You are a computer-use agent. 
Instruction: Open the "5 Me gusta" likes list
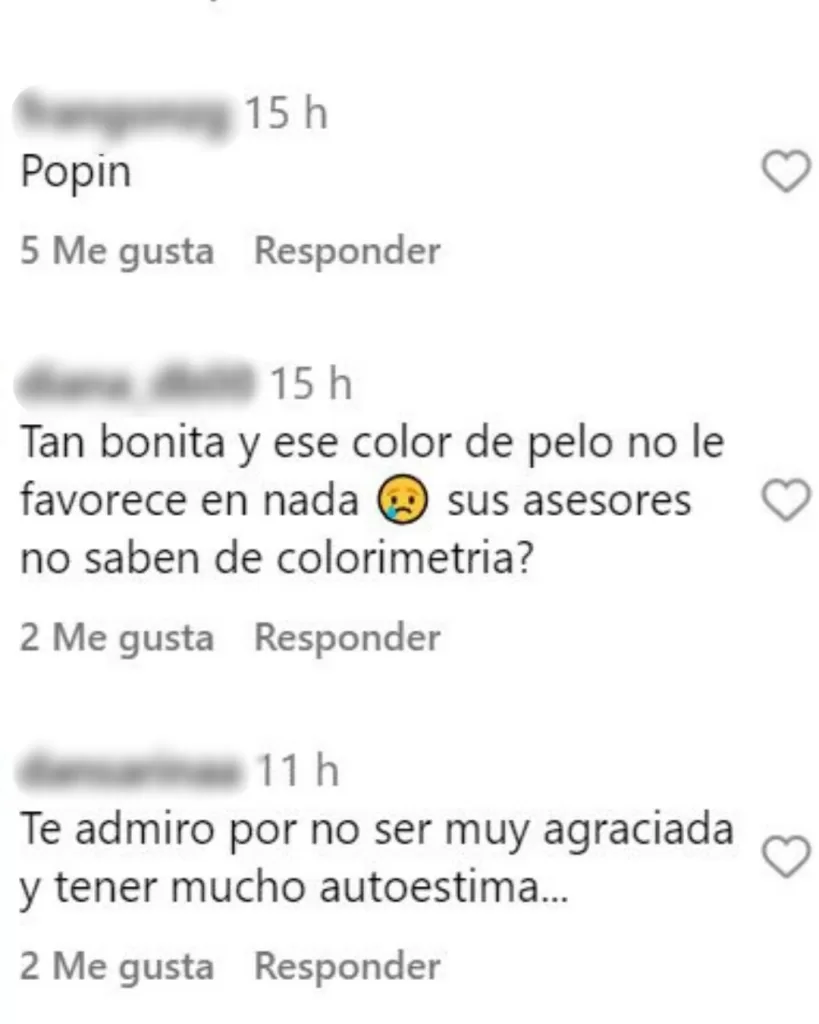click(x=117, y=251)
